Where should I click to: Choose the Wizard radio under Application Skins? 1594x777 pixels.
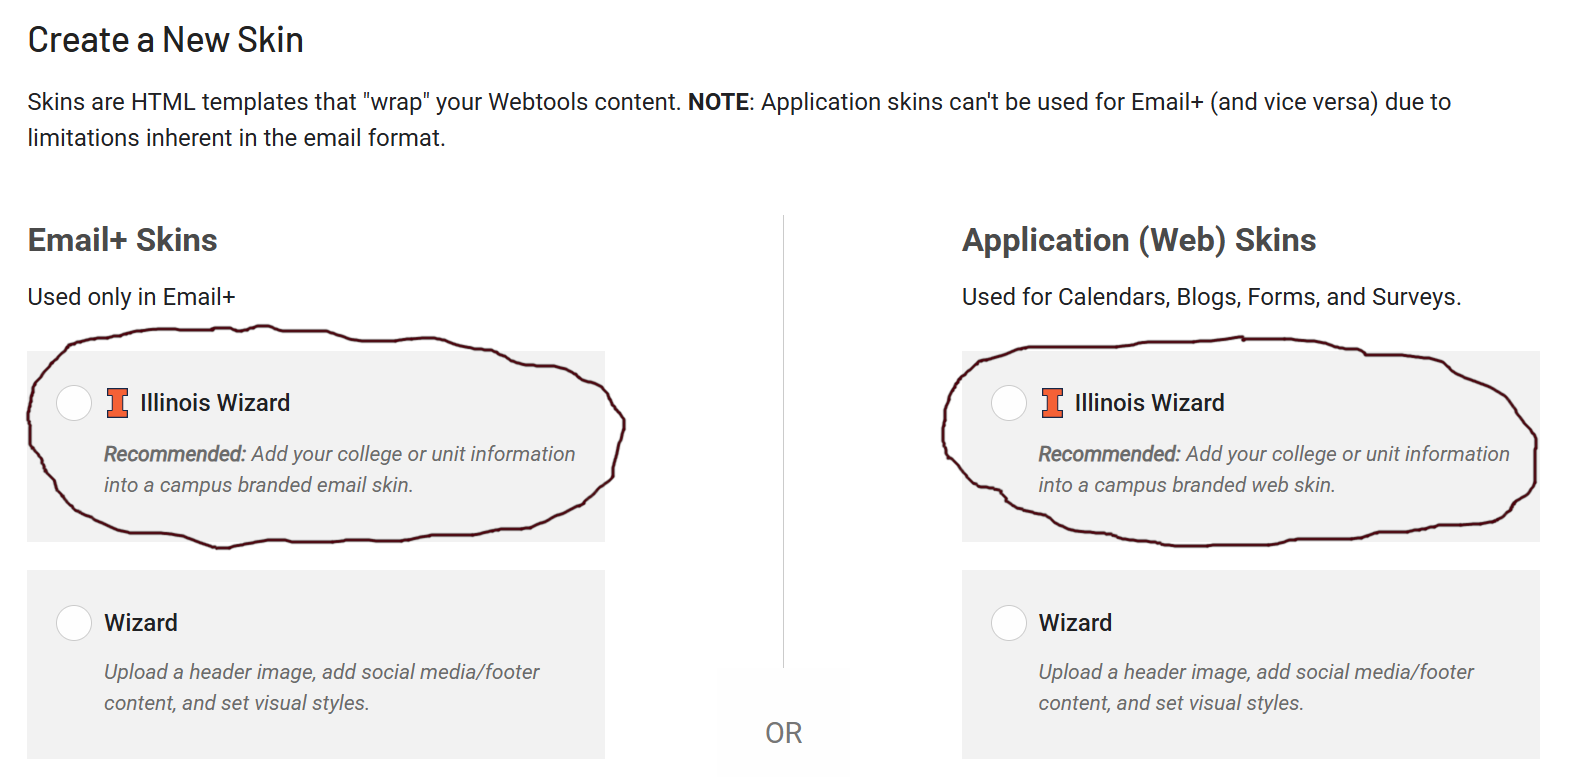(x=1008, y=623)
